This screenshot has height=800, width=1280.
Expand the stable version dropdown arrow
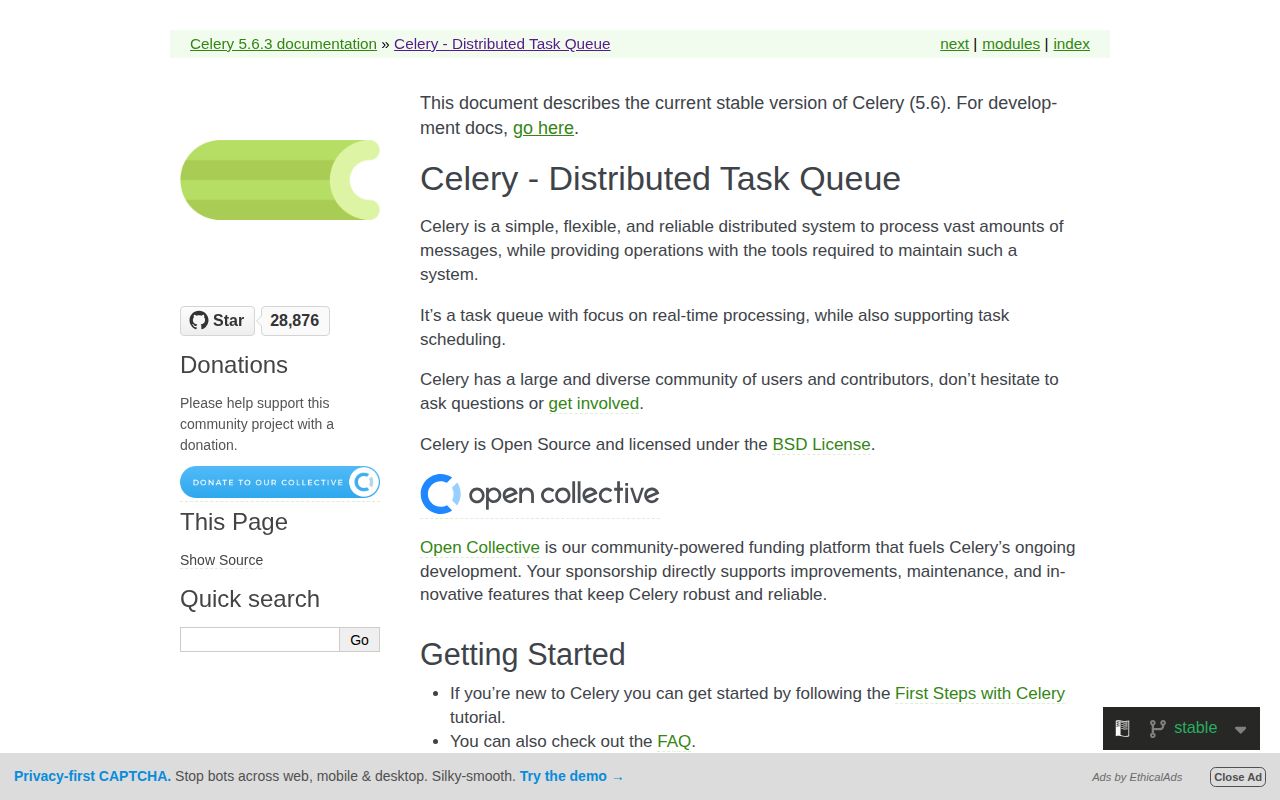[1240, 730]
